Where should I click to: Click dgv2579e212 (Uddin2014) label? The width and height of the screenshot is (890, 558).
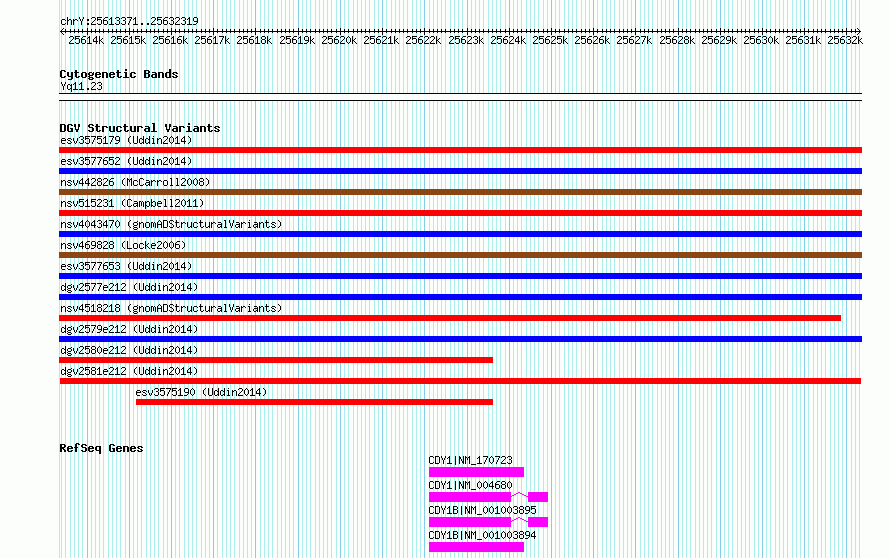tap(129, 329)
